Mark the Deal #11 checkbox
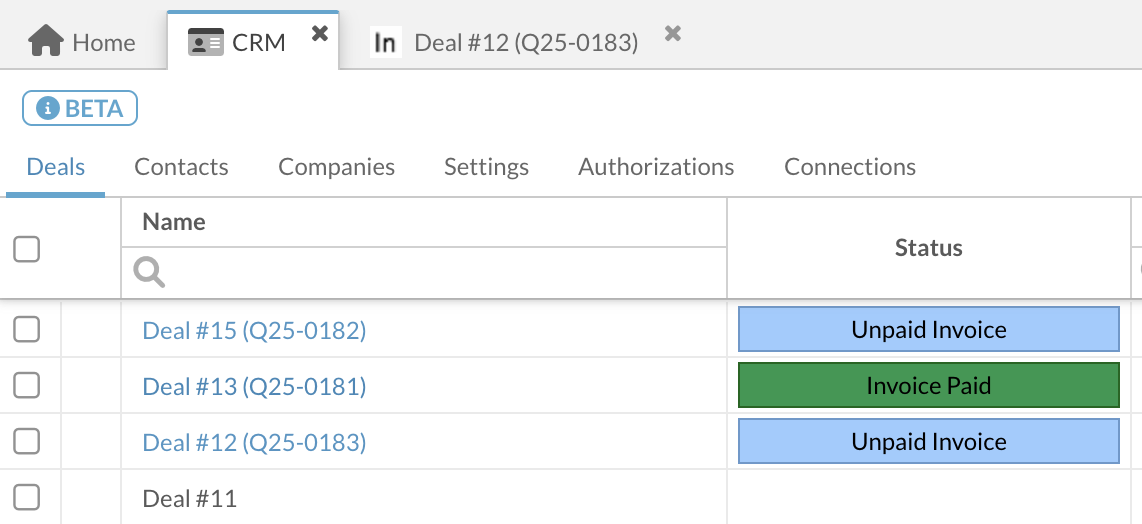 pyautogui.click(x=26, y=497)
